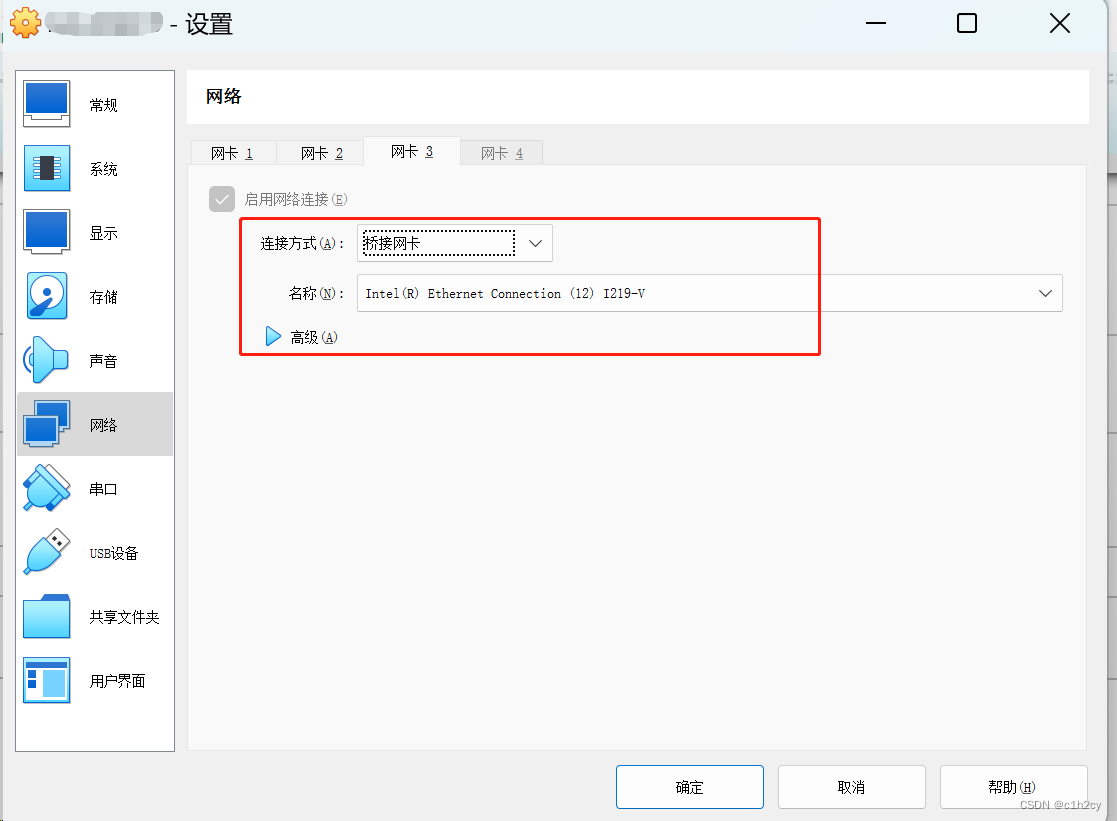This screenshot has height=821, width=1117.
Task: Click the 常规 label in sidebar
Action: click(103, 105)
